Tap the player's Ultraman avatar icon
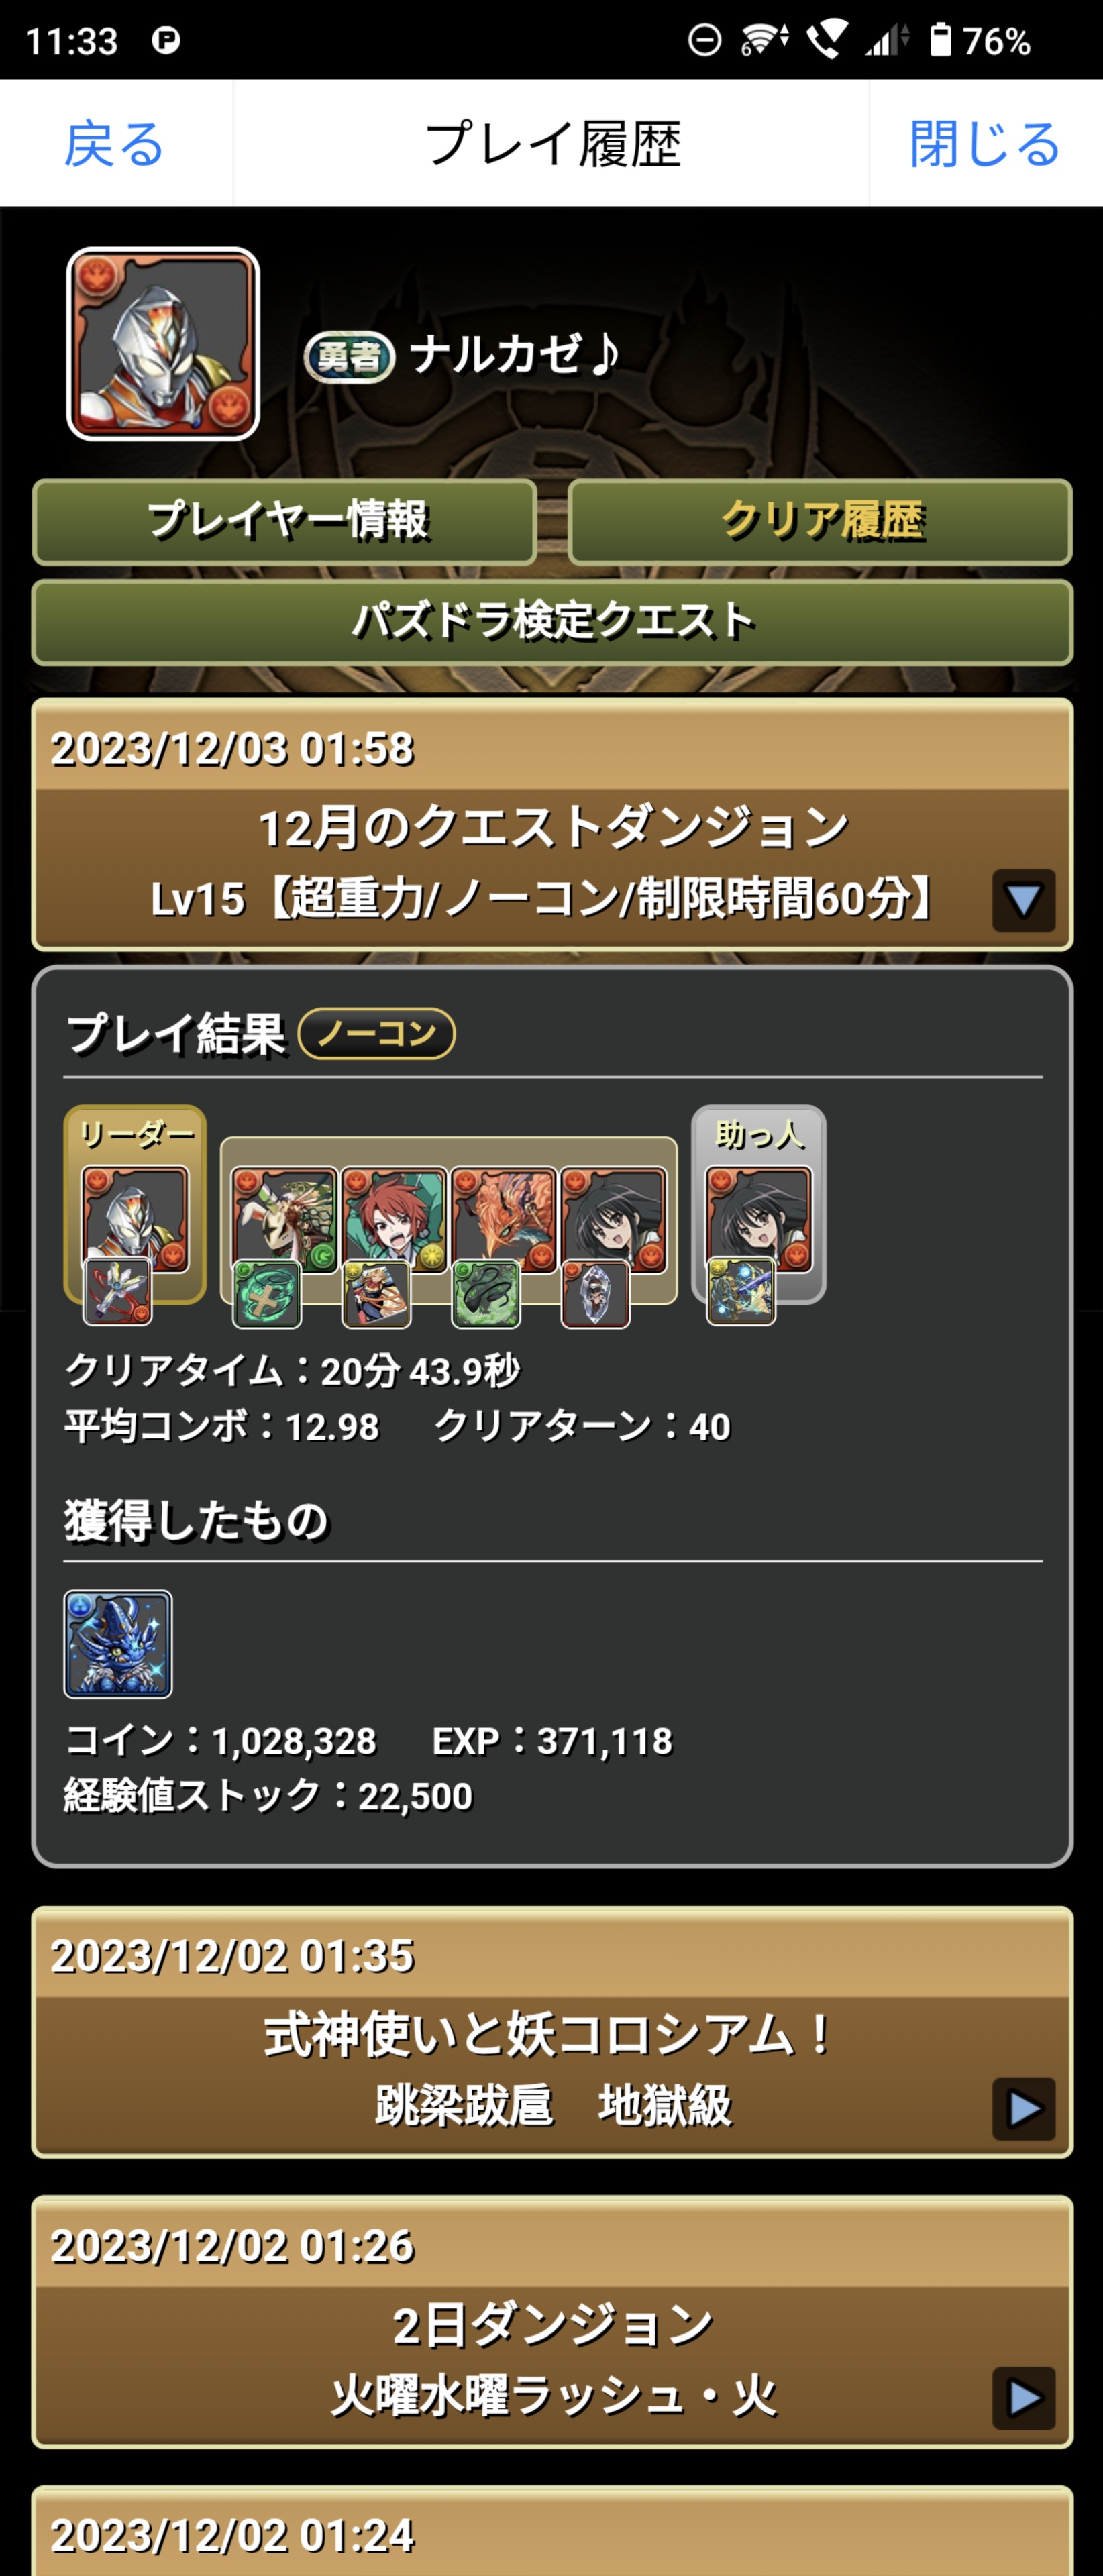 click(163, 344)
